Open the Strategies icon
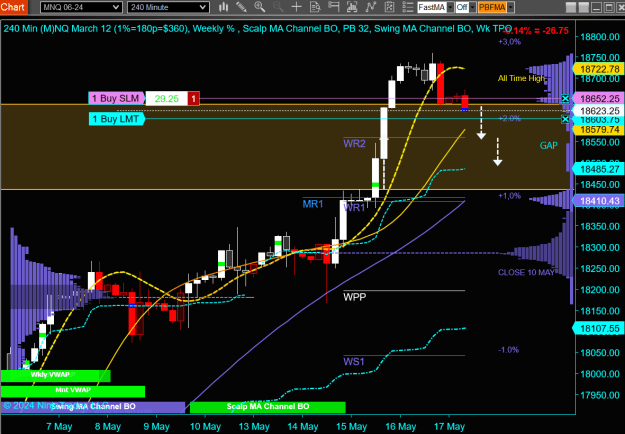The height and width of the screenshot is (434, 625). pos(389,7)
